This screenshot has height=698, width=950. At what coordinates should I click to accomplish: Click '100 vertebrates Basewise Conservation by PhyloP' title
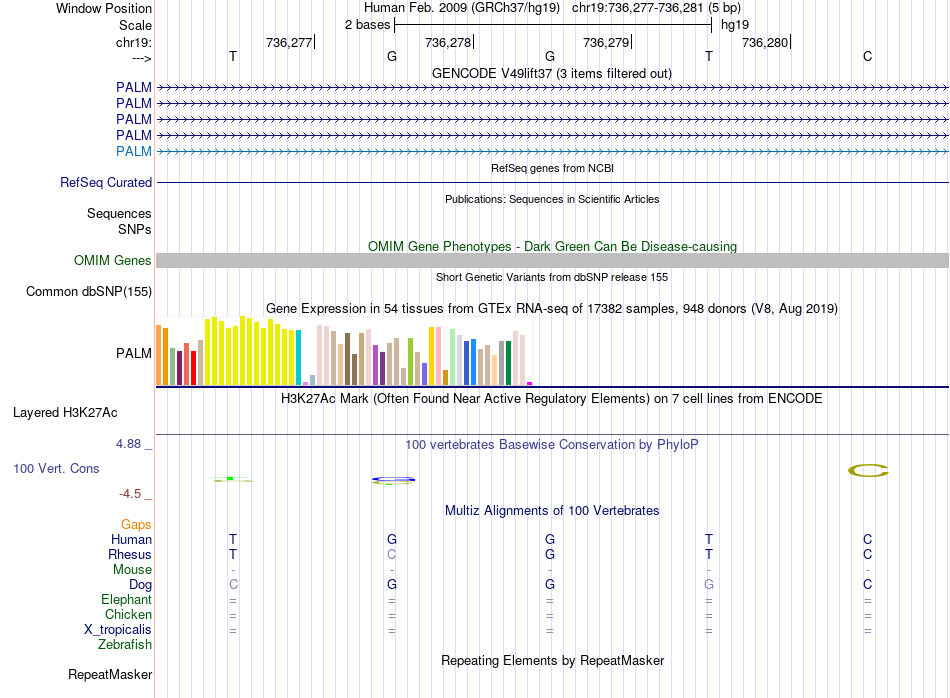coord(552,445)
